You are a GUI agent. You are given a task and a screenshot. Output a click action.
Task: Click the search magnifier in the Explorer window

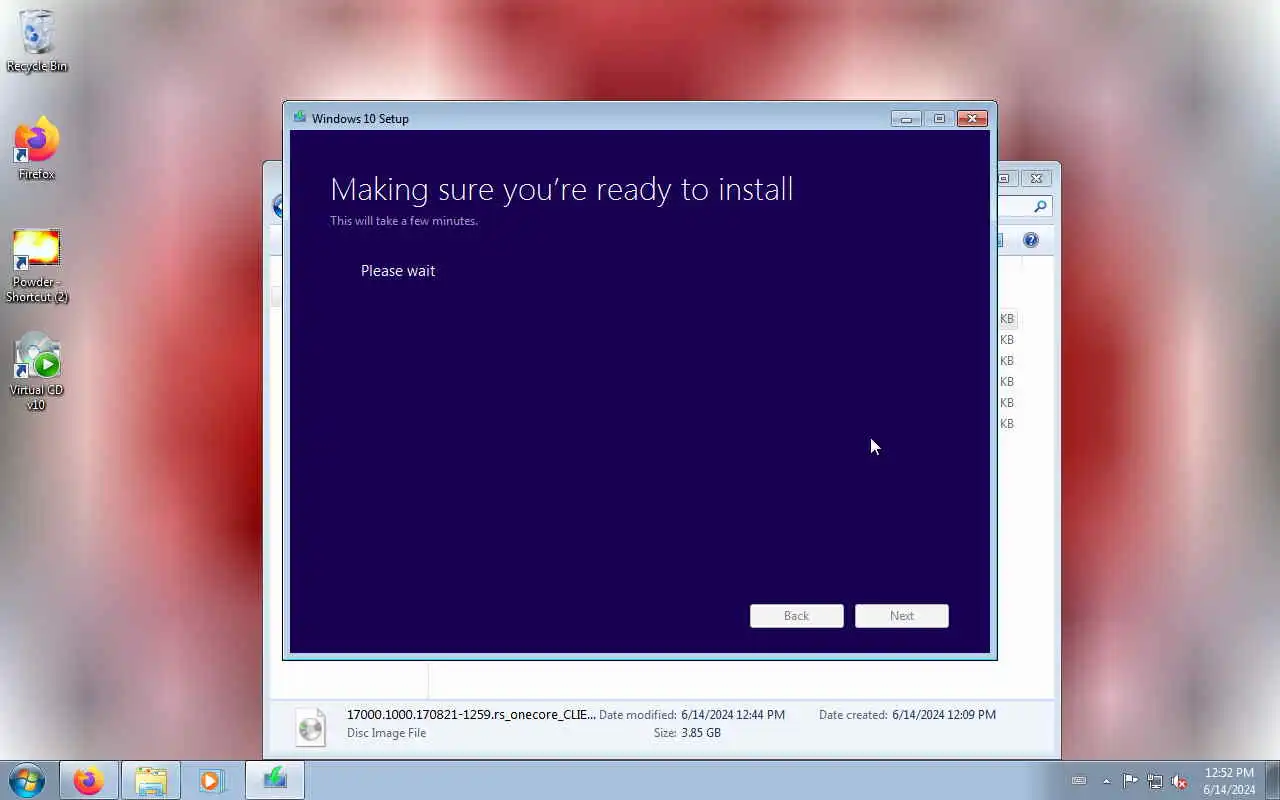(x=1040, y=206)
